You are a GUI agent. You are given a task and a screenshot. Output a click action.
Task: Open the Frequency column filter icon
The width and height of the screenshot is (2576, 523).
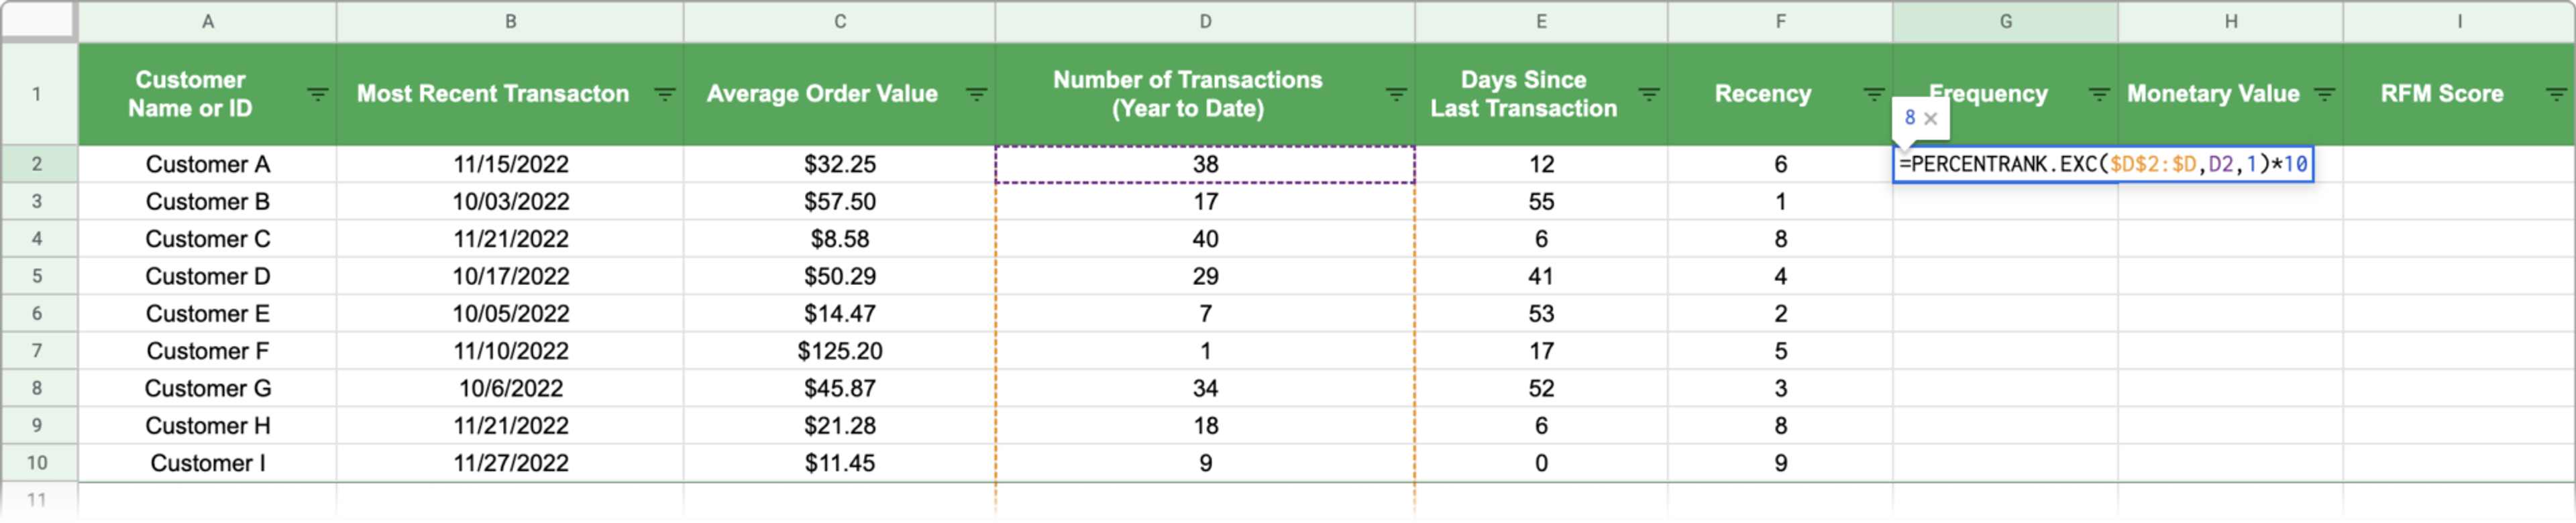2099,94
